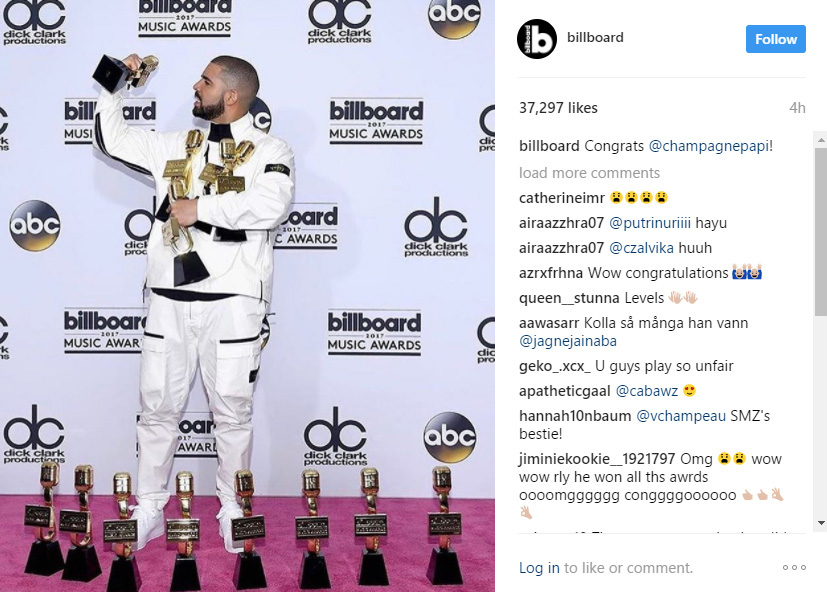Image resolution: width=827 pixels, height=592 pixels.
Task: Click the scrollbar down arrow in comments
Action: tap(821, 523)
